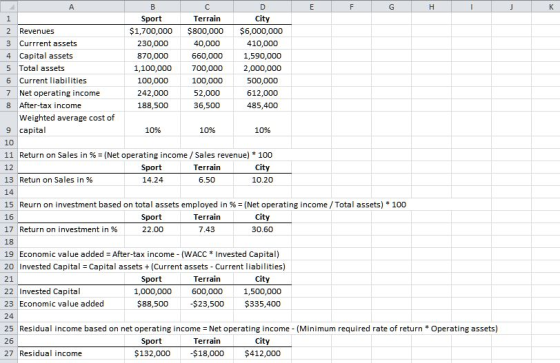This screenshot has height=363, width=560.
Task: Click the Sport header in row 1
Action: coord(151,19)
